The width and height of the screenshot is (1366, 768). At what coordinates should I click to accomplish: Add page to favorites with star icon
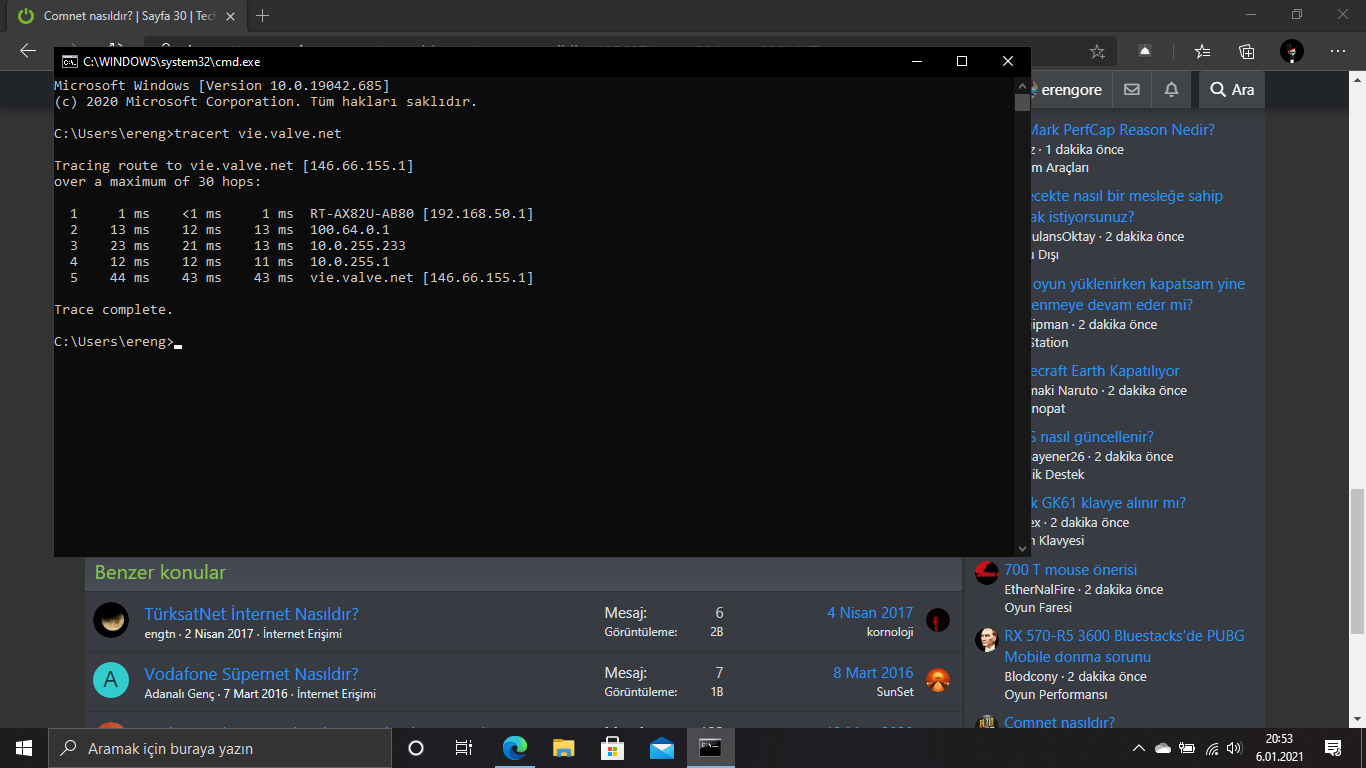pos(1097,51)
